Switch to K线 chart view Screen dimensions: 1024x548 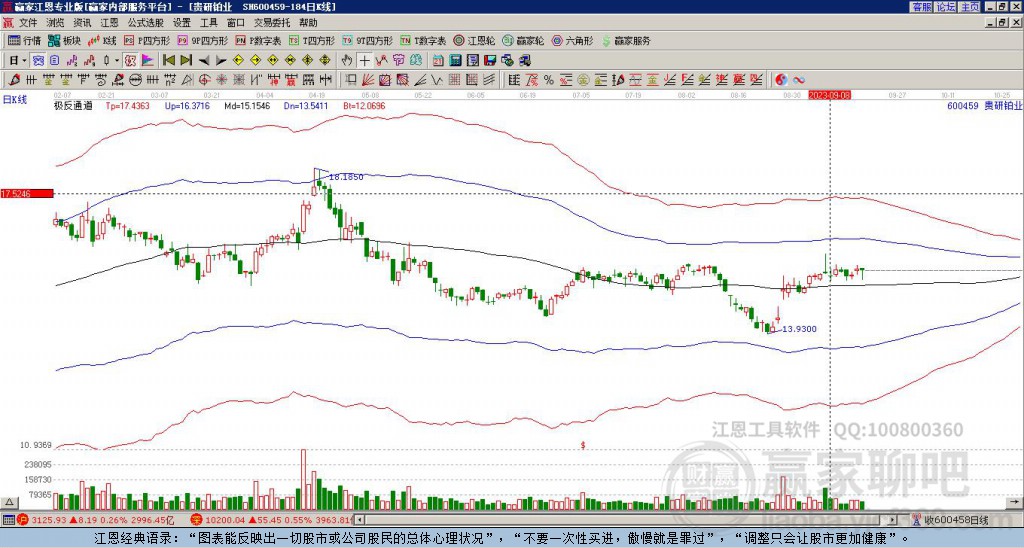103,40
